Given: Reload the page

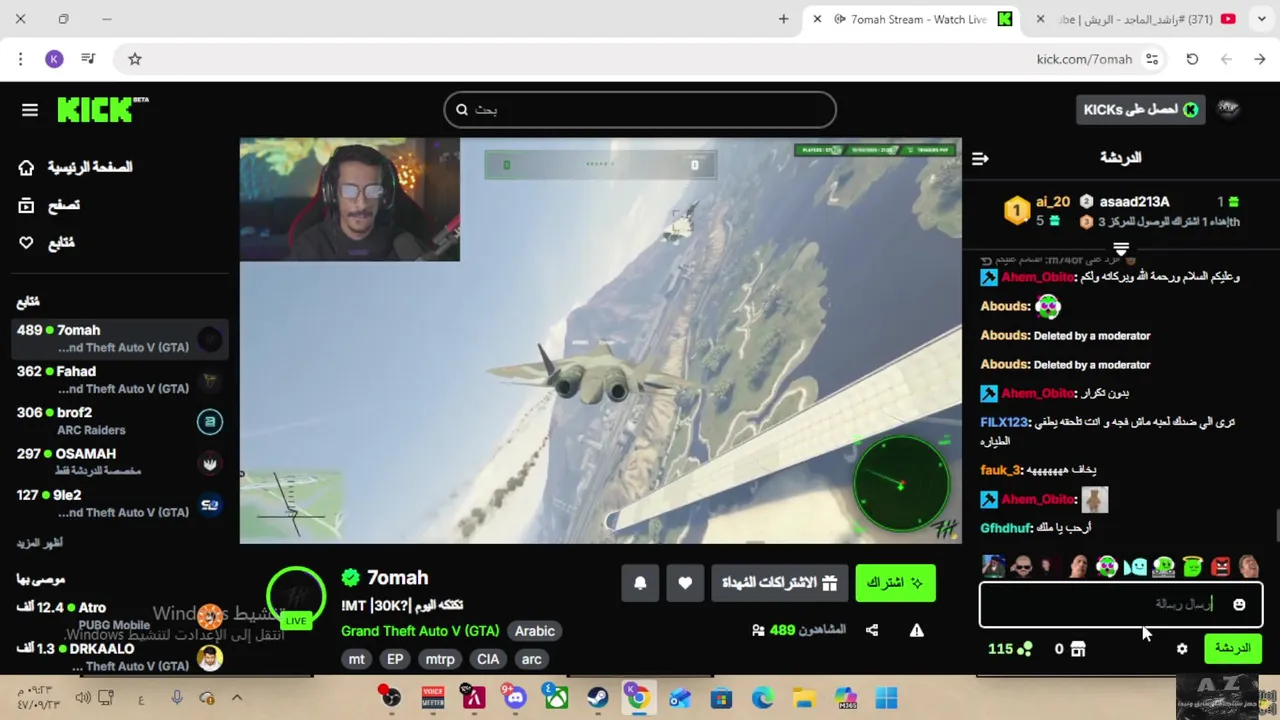Looking at the screenshot, I should pyautogui.click(x=1192, y=59).
